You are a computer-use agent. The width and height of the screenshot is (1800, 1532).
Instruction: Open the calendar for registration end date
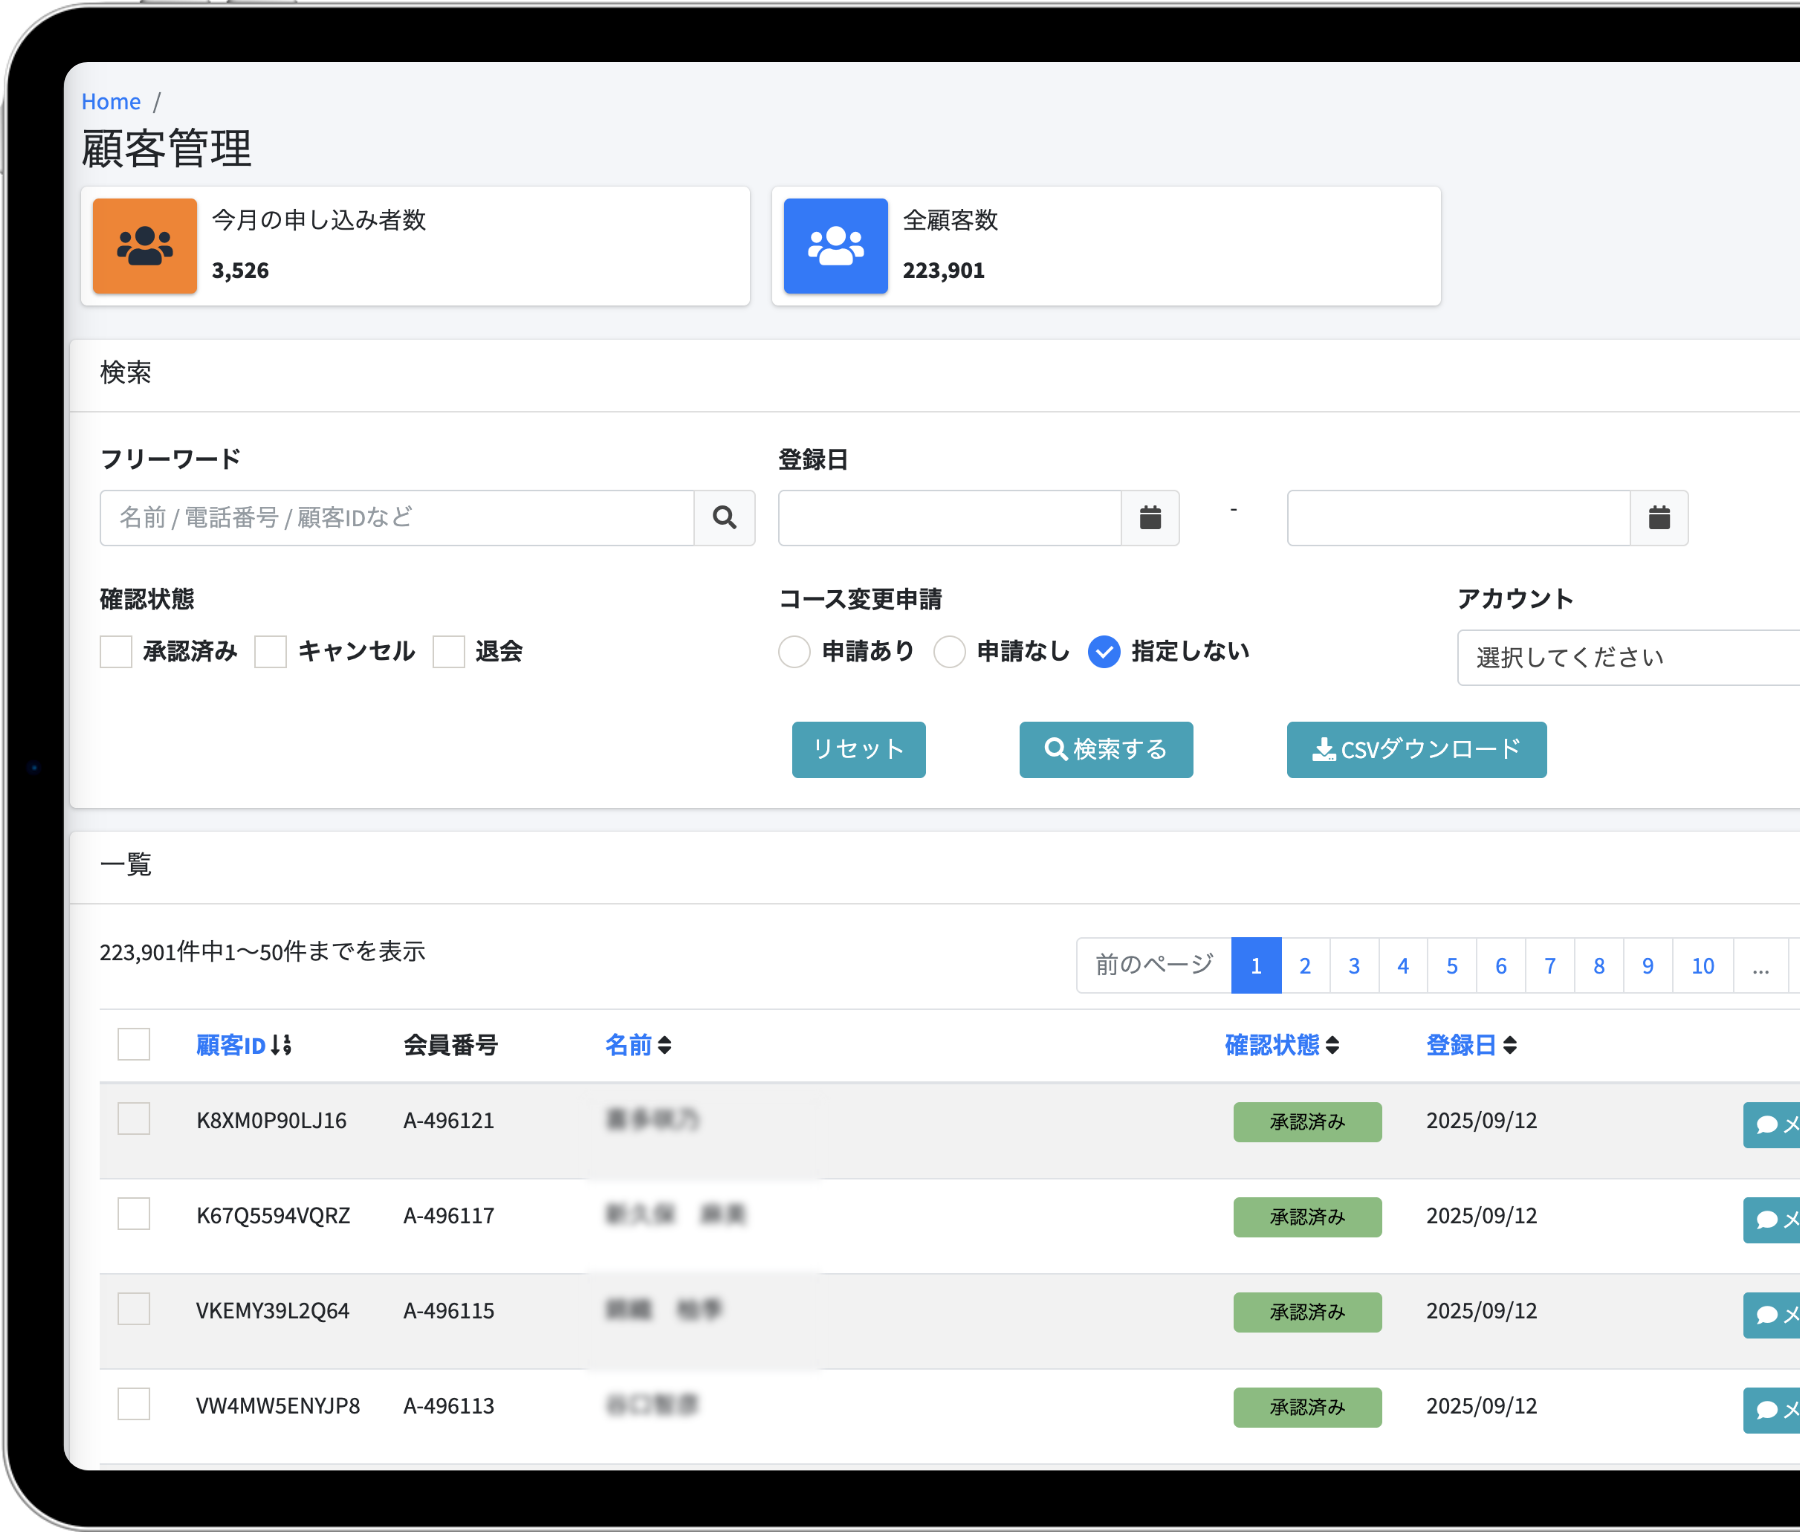1659,518
